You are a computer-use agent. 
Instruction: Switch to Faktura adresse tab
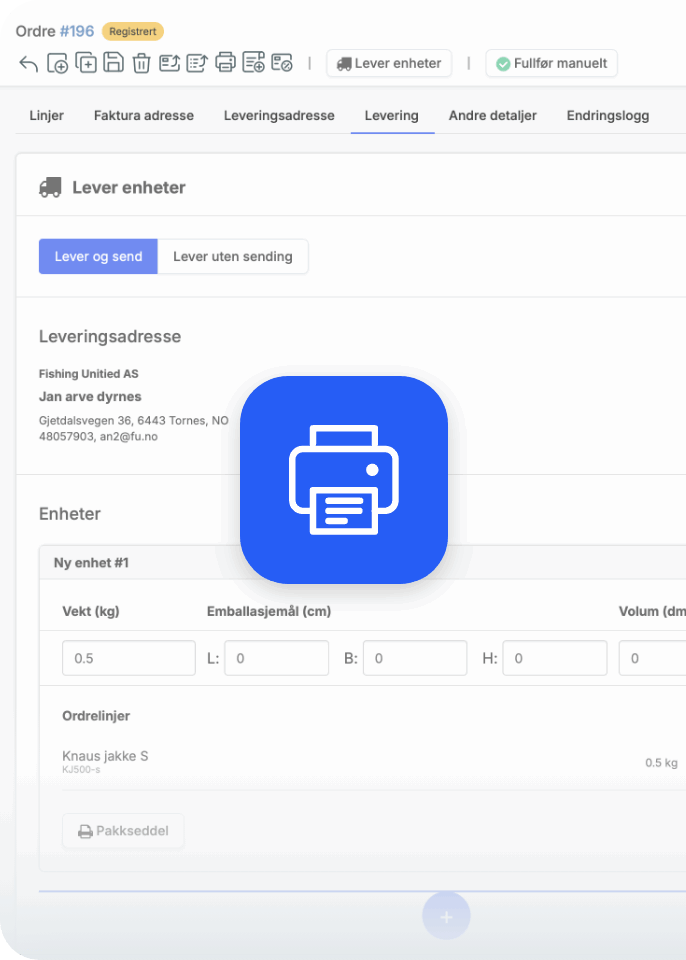144,115
